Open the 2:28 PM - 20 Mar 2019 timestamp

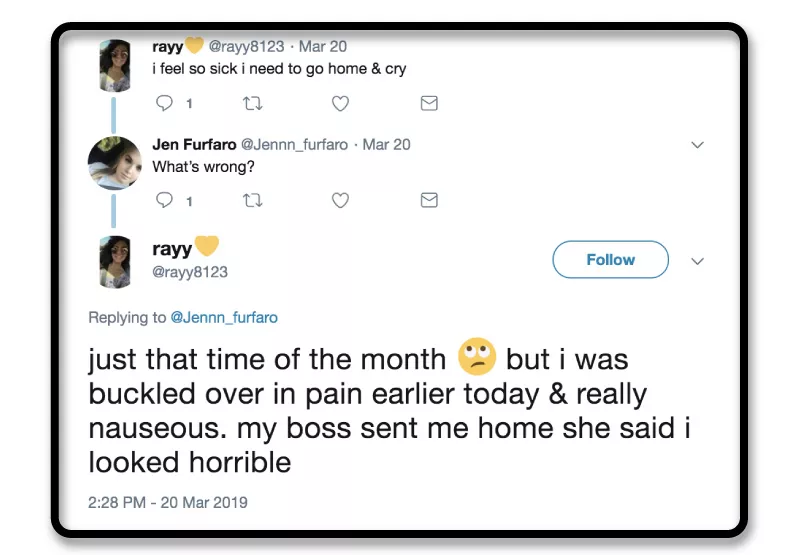click(x=168, y=502)
